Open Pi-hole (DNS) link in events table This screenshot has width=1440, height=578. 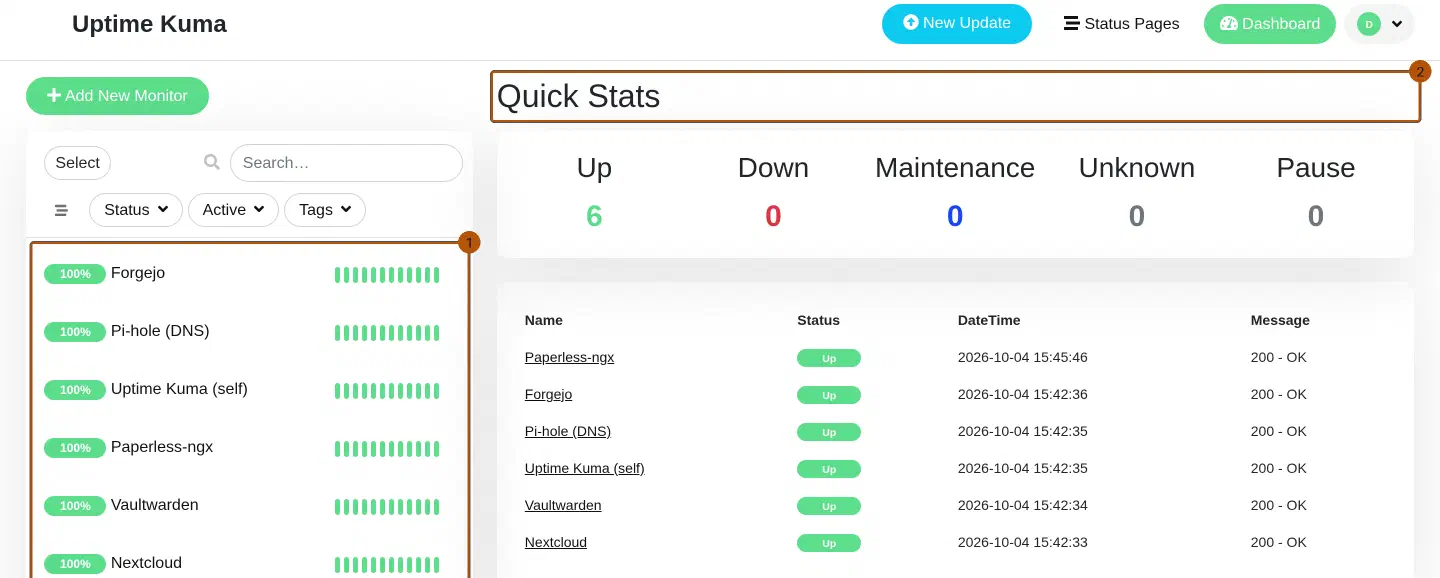click(567, 431)
